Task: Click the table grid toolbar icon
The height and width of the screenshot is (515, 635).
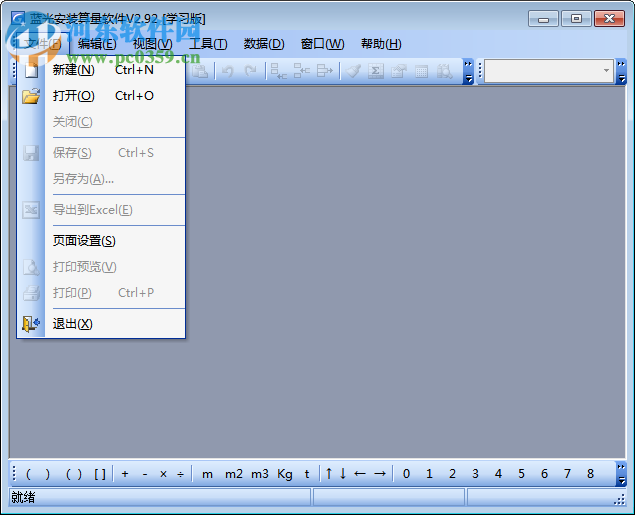Action: pyautogui.click(x=422, y=71)
